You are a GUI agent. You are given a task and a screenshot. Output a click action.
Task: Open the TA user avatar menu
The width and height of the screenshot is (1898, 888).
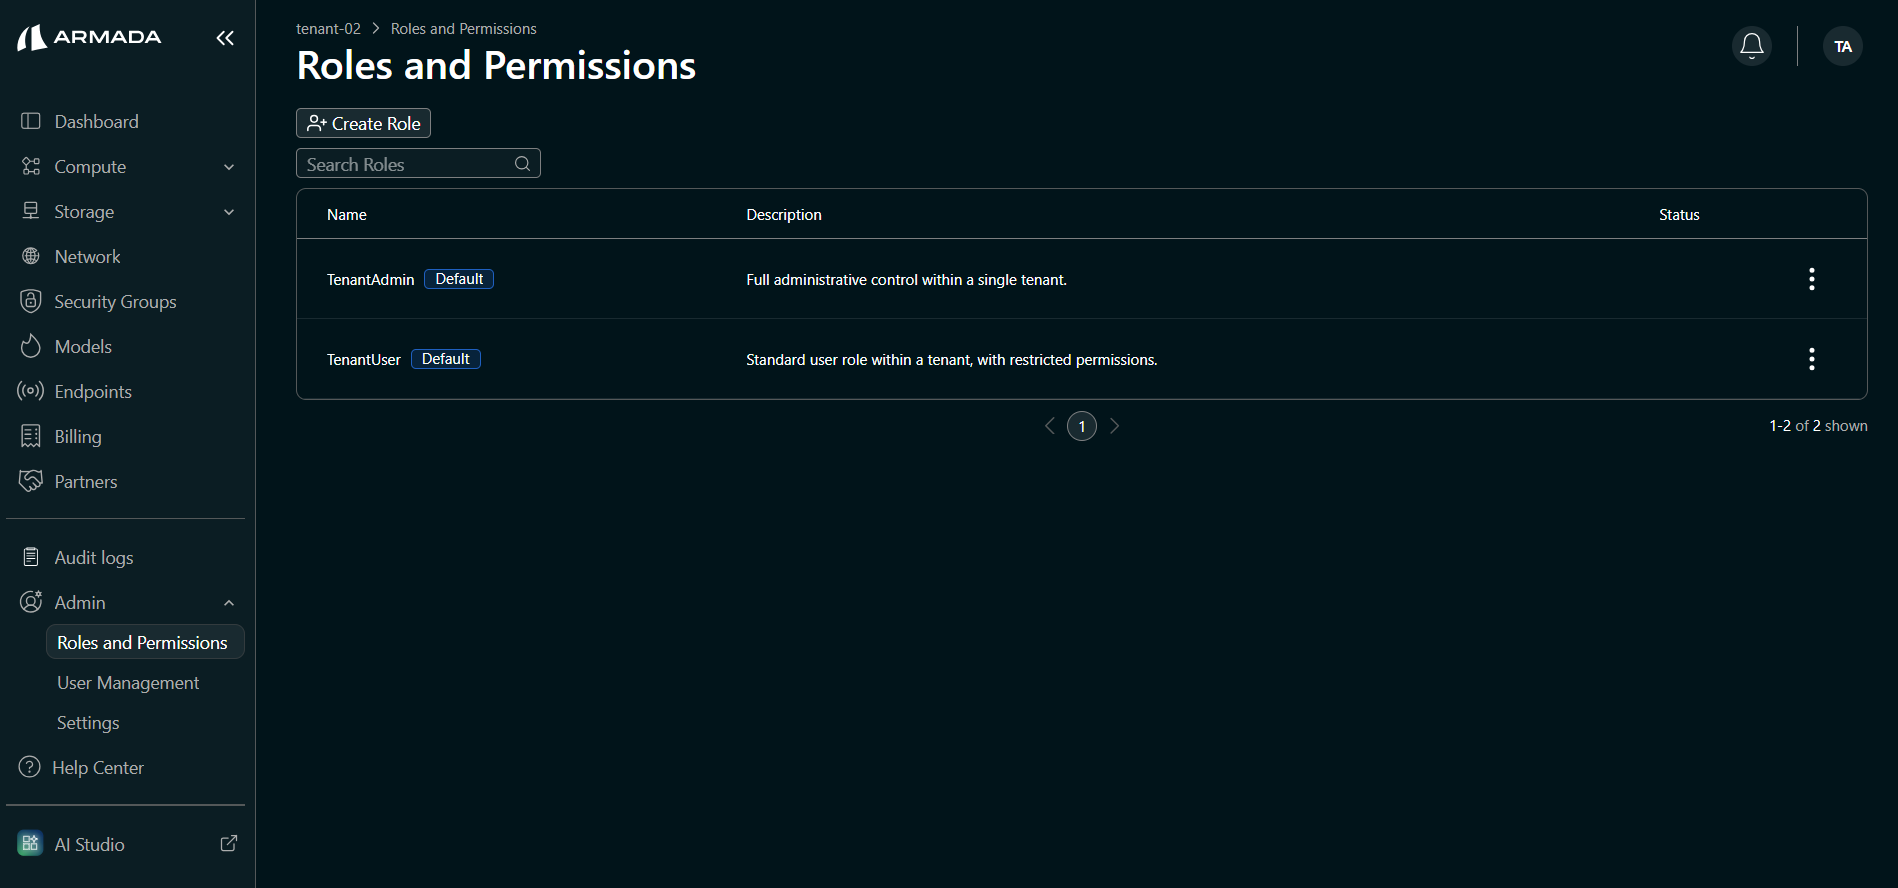click(x=1842, y=46)
